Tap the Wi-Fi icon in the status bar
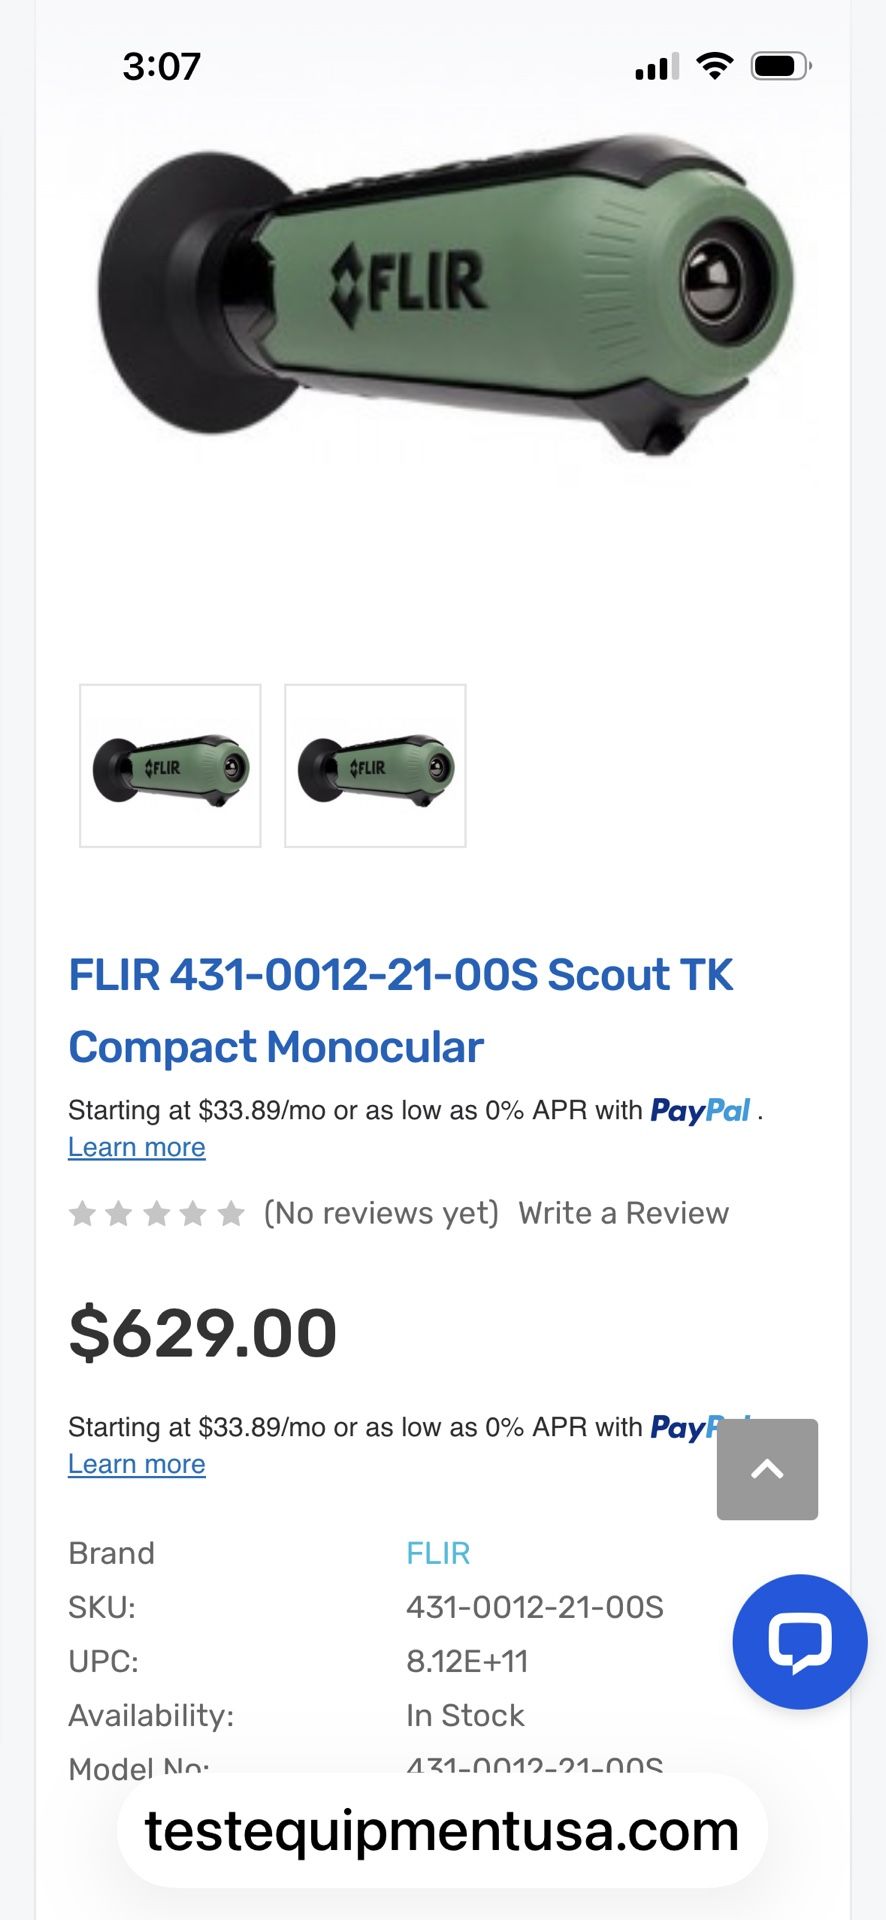 [x=712, y=67]
